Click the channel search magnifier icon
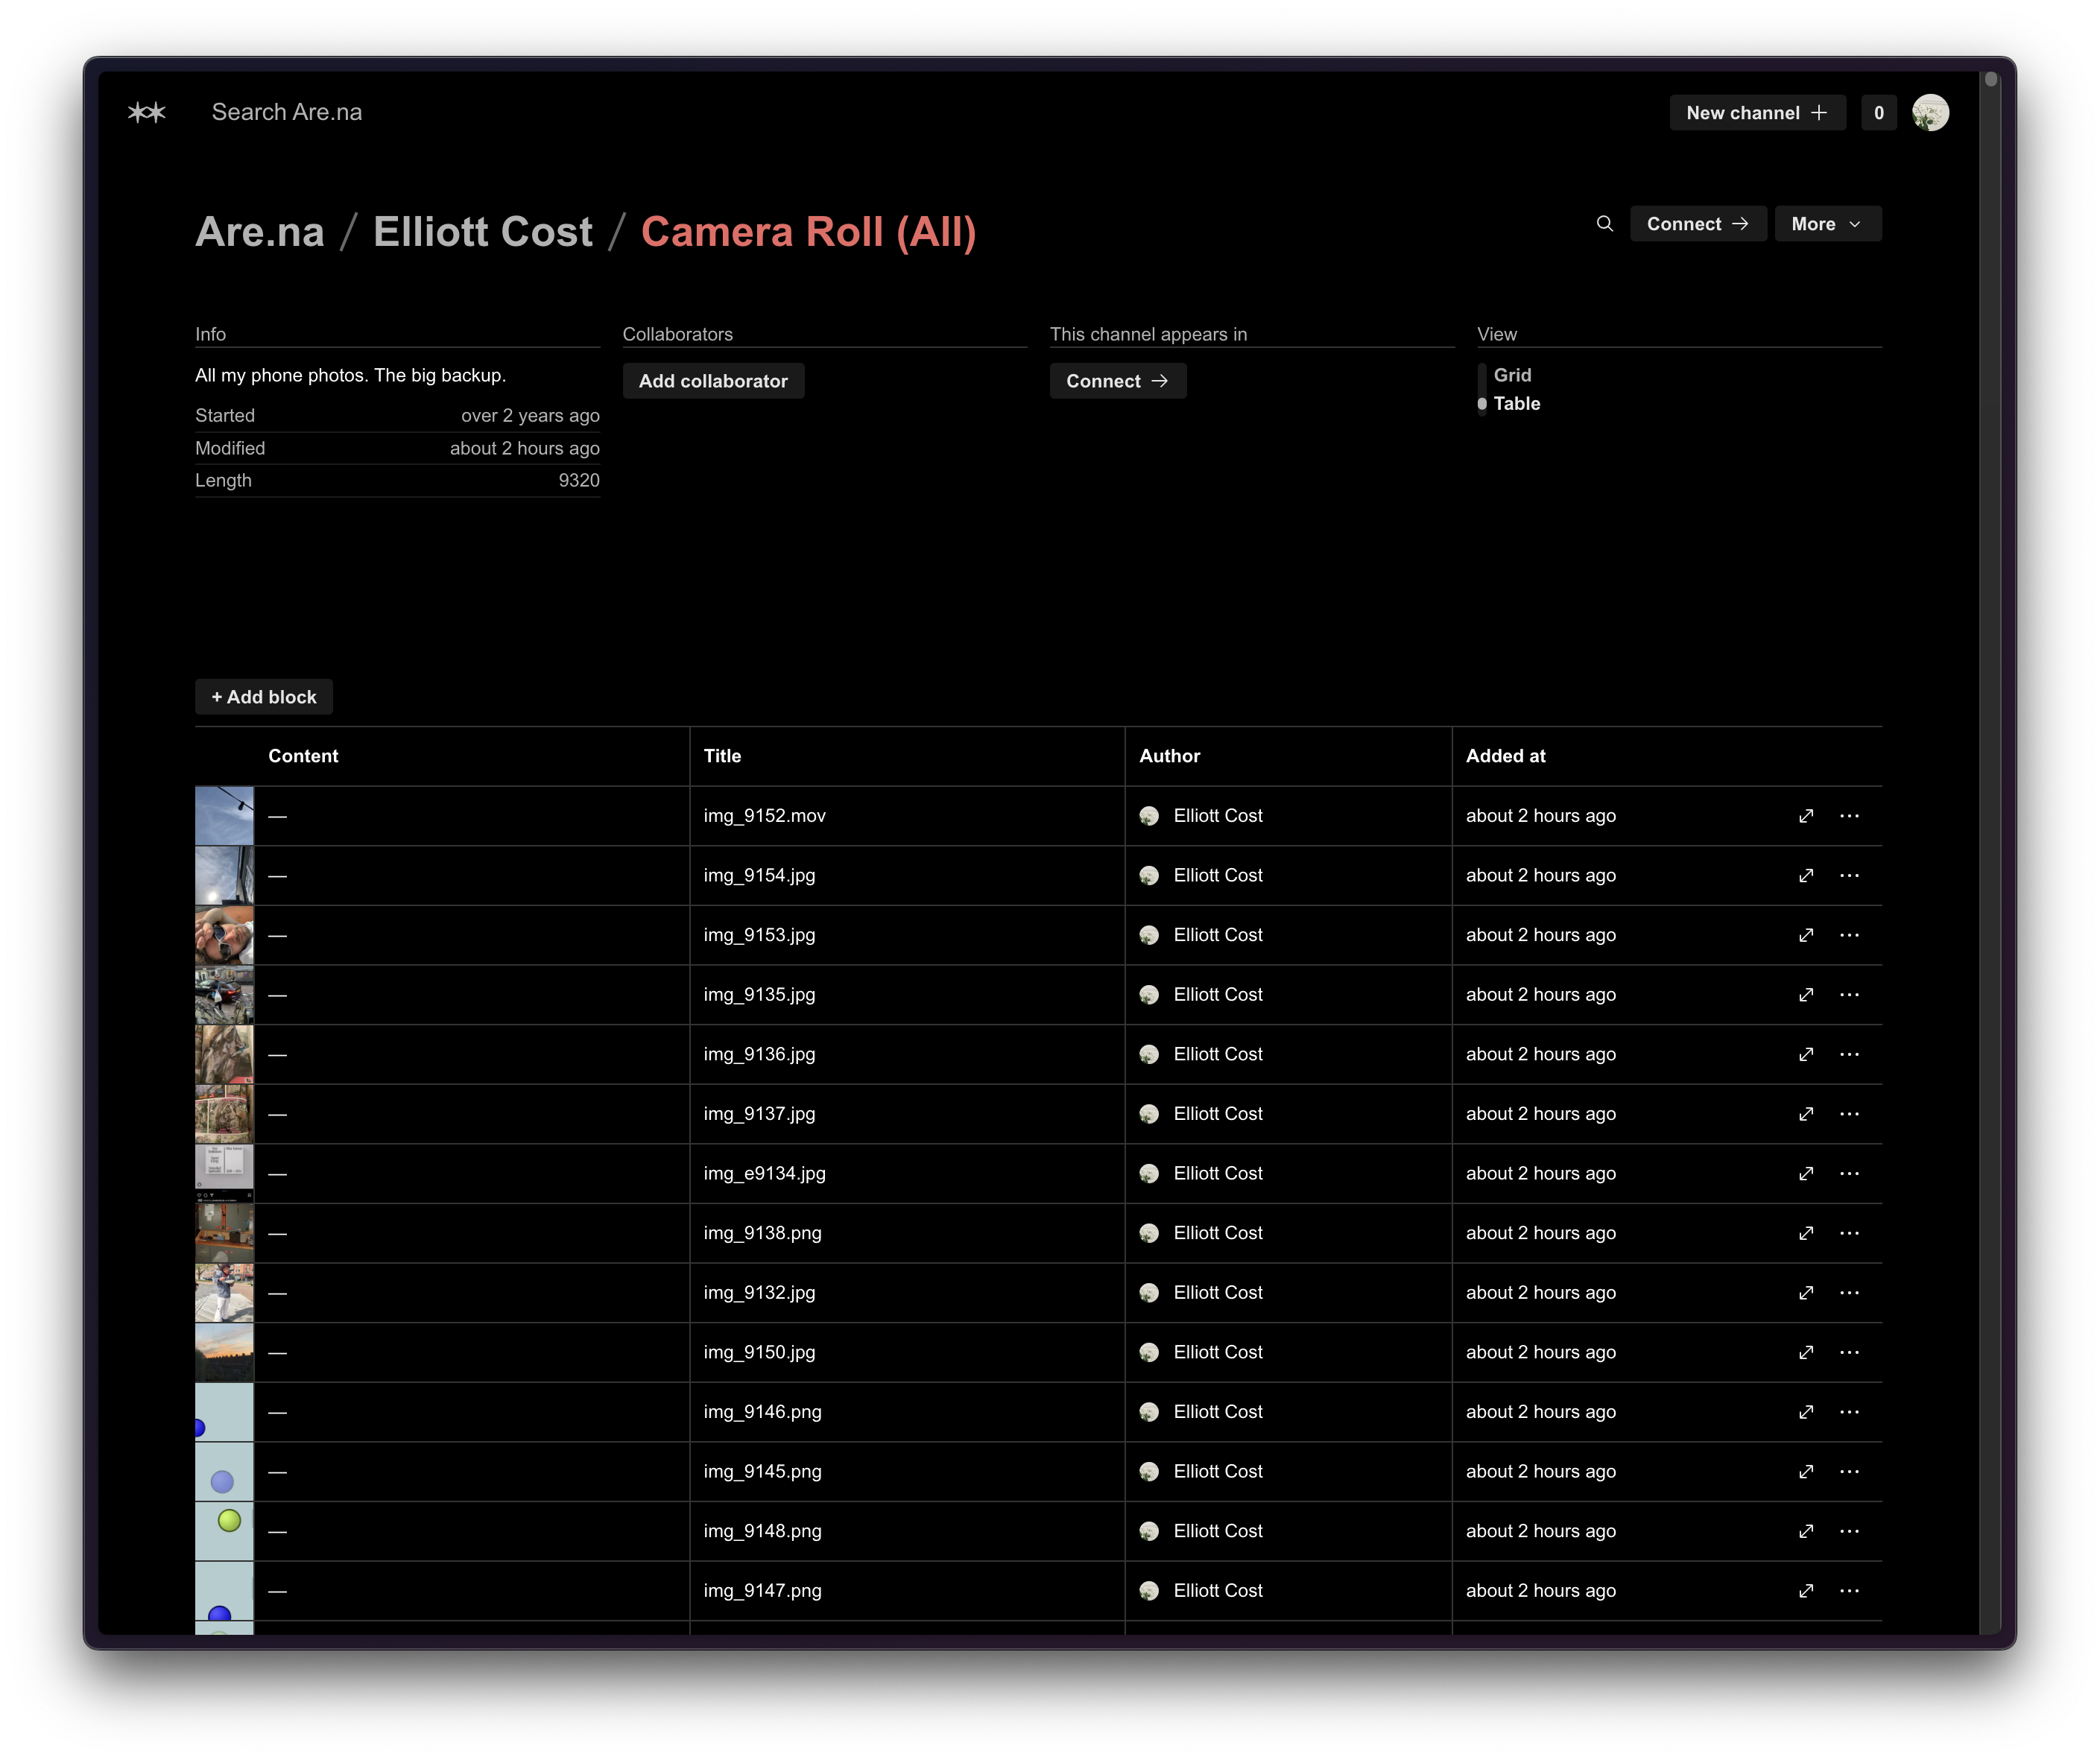This screenshot has height=1760, width=2100. tap(1604, 223)
